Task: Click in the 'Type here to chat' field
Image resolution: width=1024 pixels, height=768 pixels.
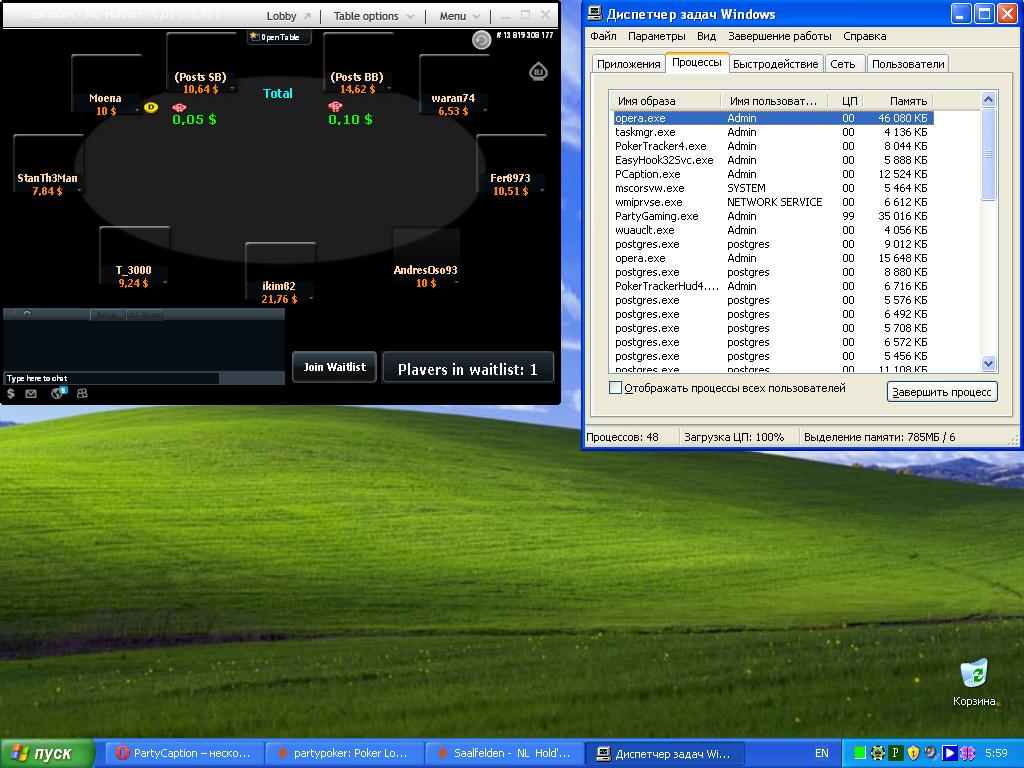Action: coord(112,378)
